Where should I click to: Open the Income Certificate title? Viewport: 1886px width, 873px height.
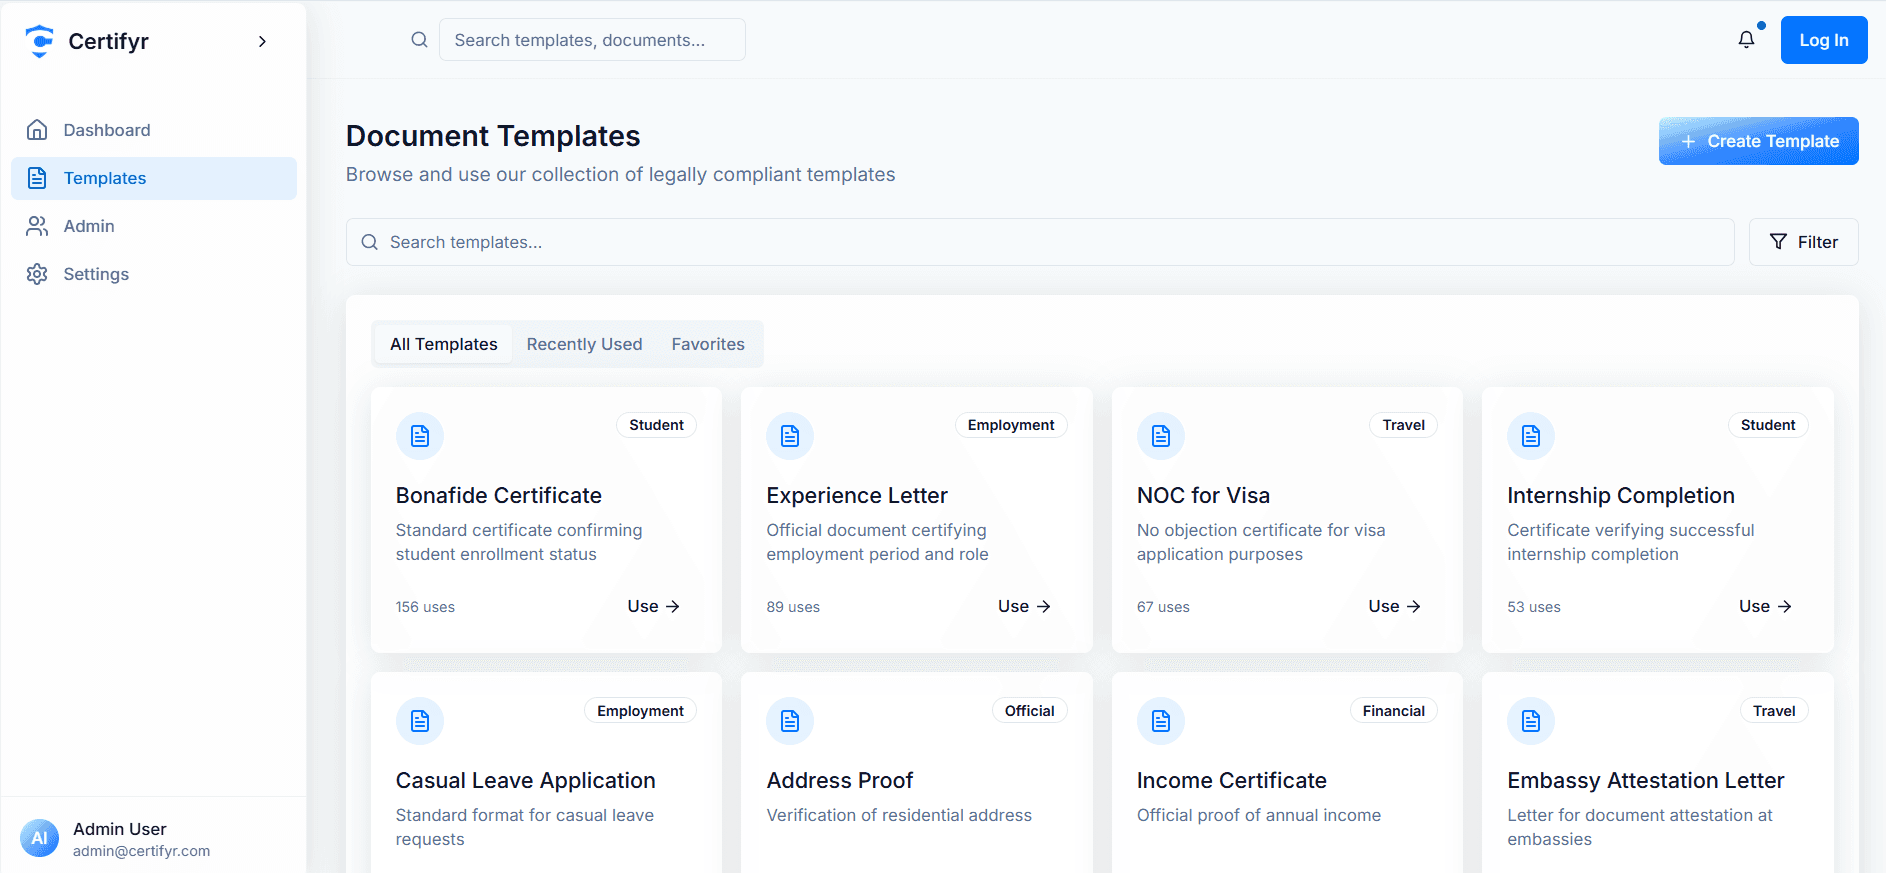[1232, 781]
